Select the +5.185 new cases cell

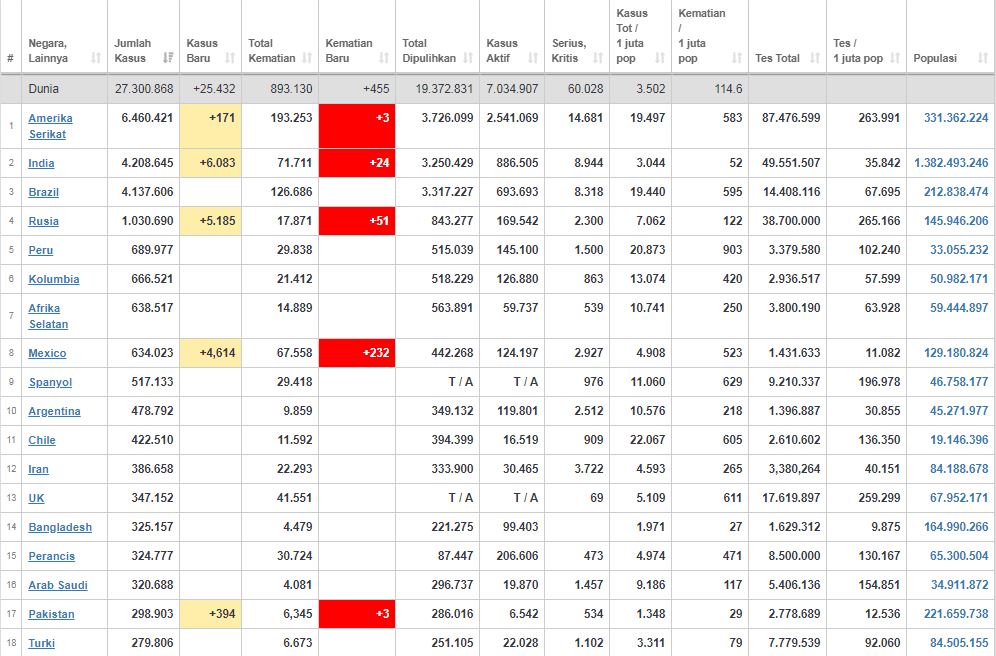click(210, 221)
